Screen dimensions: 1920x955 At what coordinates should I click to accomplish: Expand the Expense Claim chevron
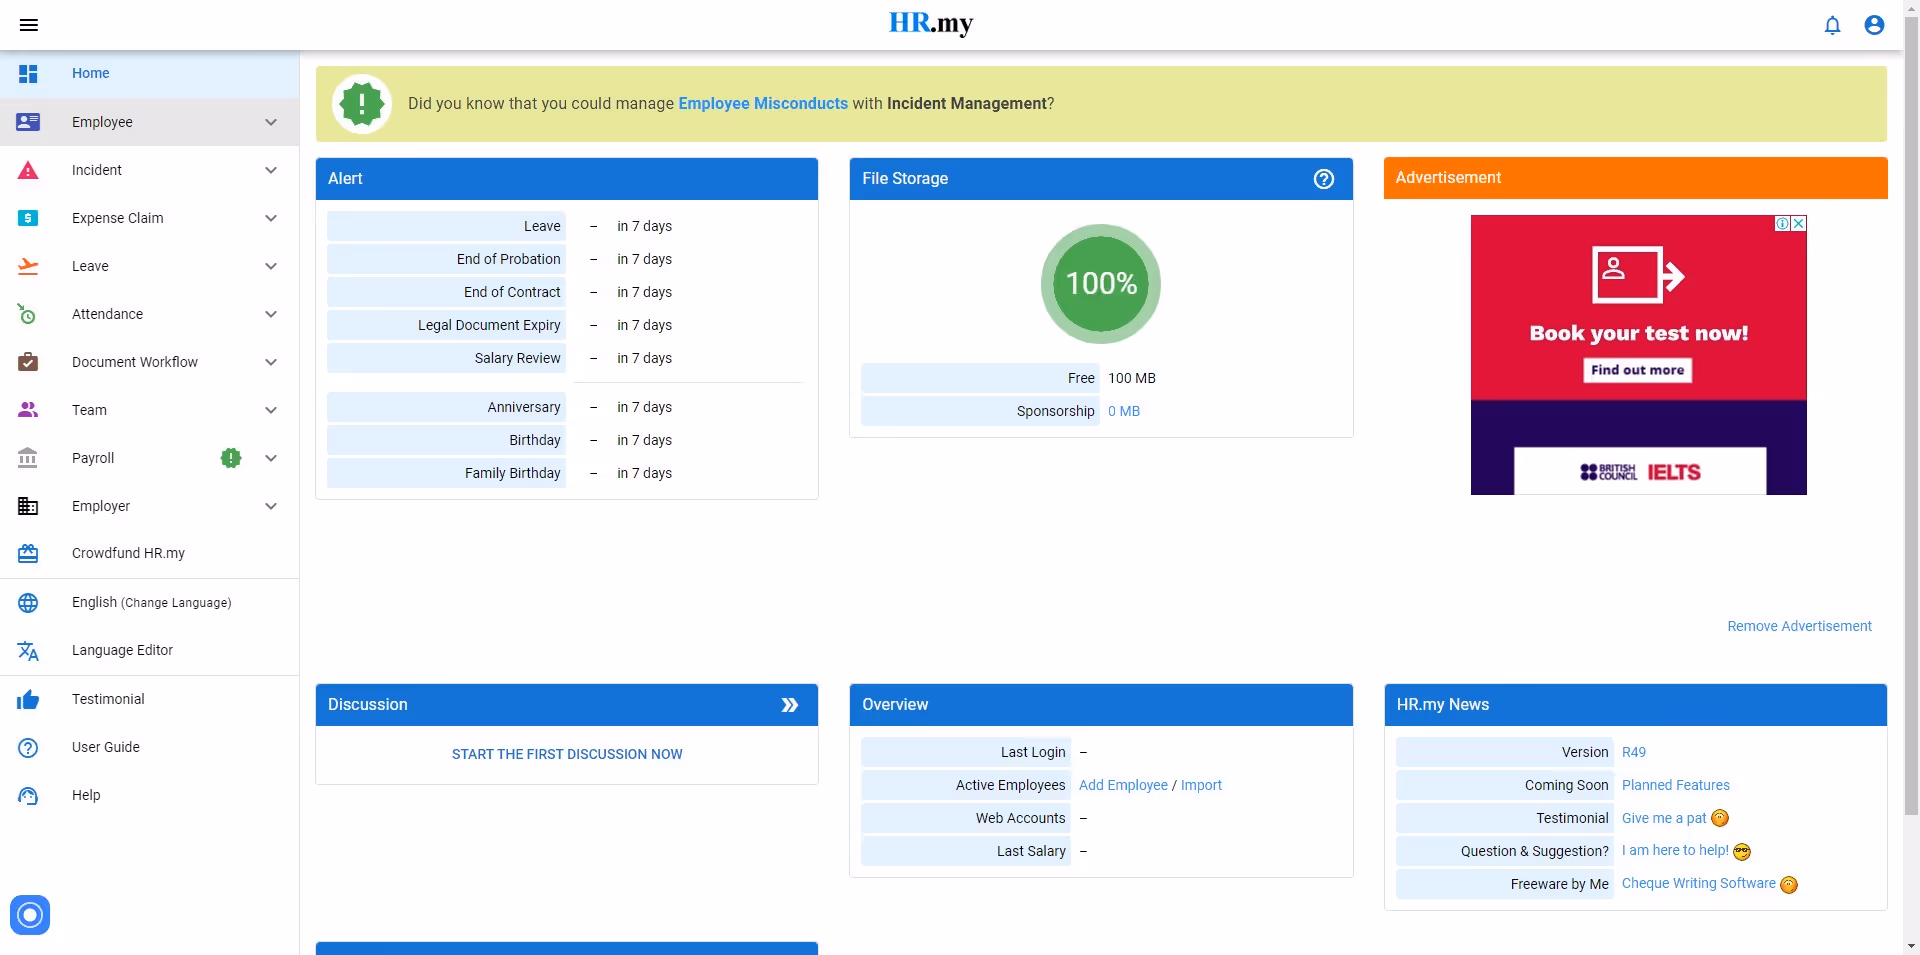pyautogui.click(x=271, y=218)
